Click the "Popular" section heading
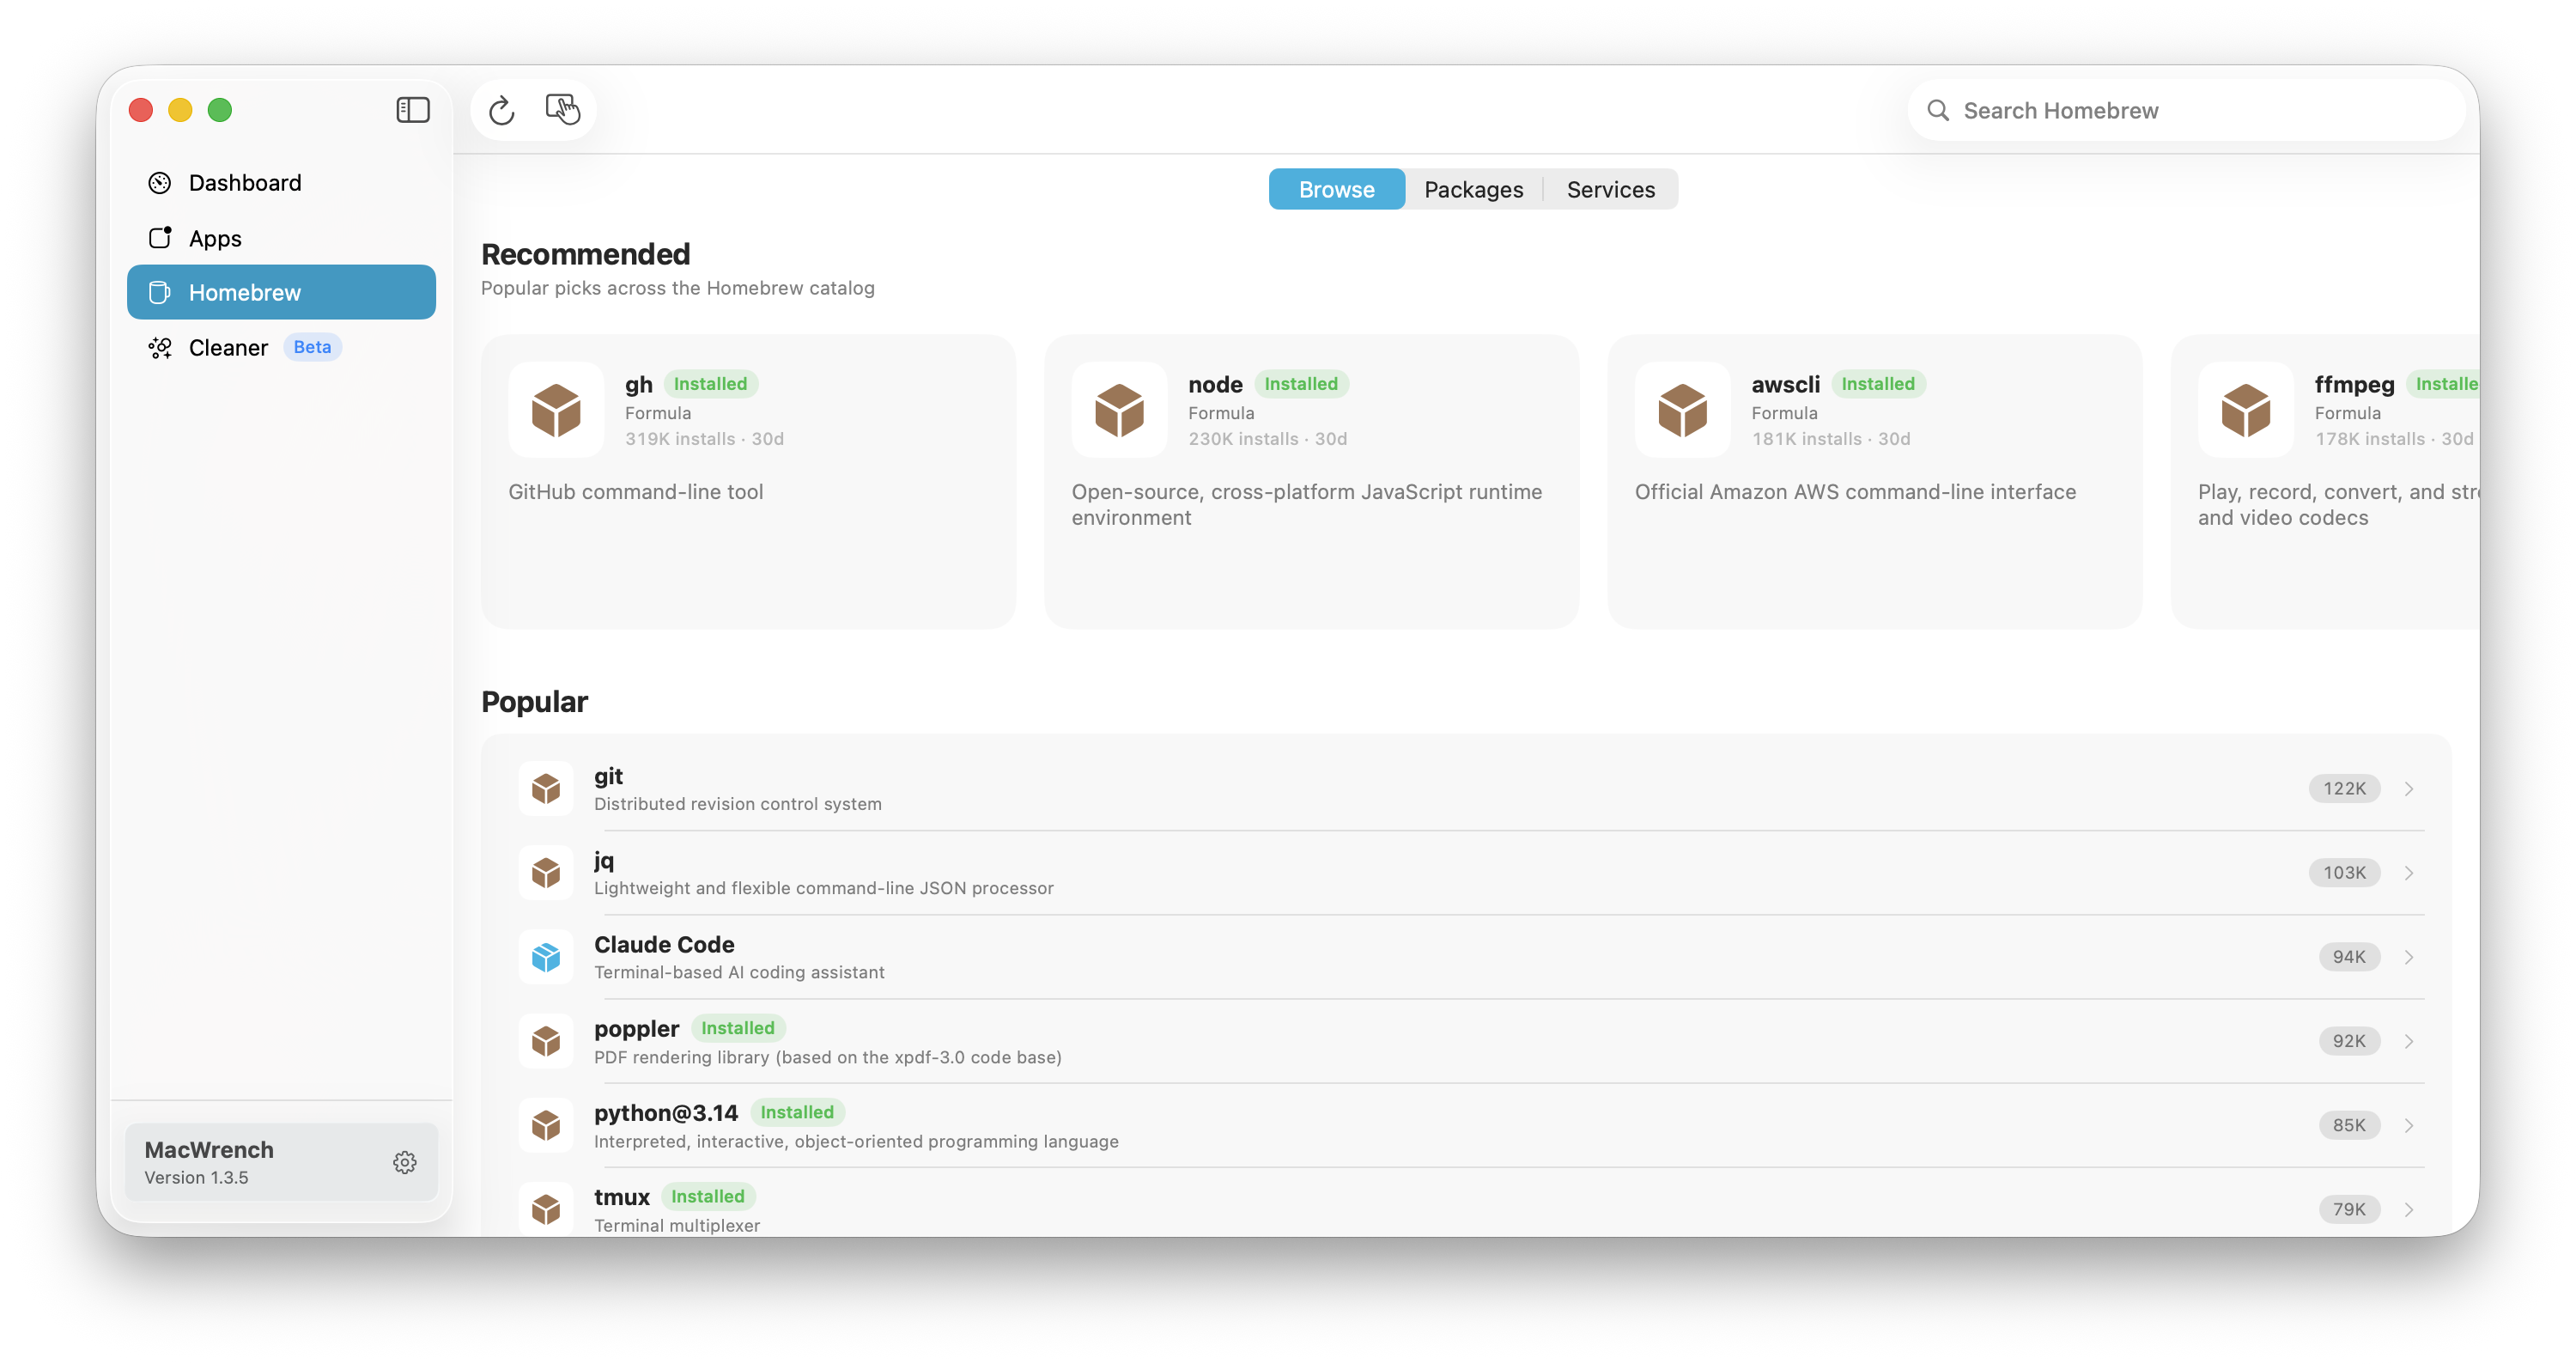Image resolution: width=2576 pixels, height=1364 pixels. click(x=534, y=702)
